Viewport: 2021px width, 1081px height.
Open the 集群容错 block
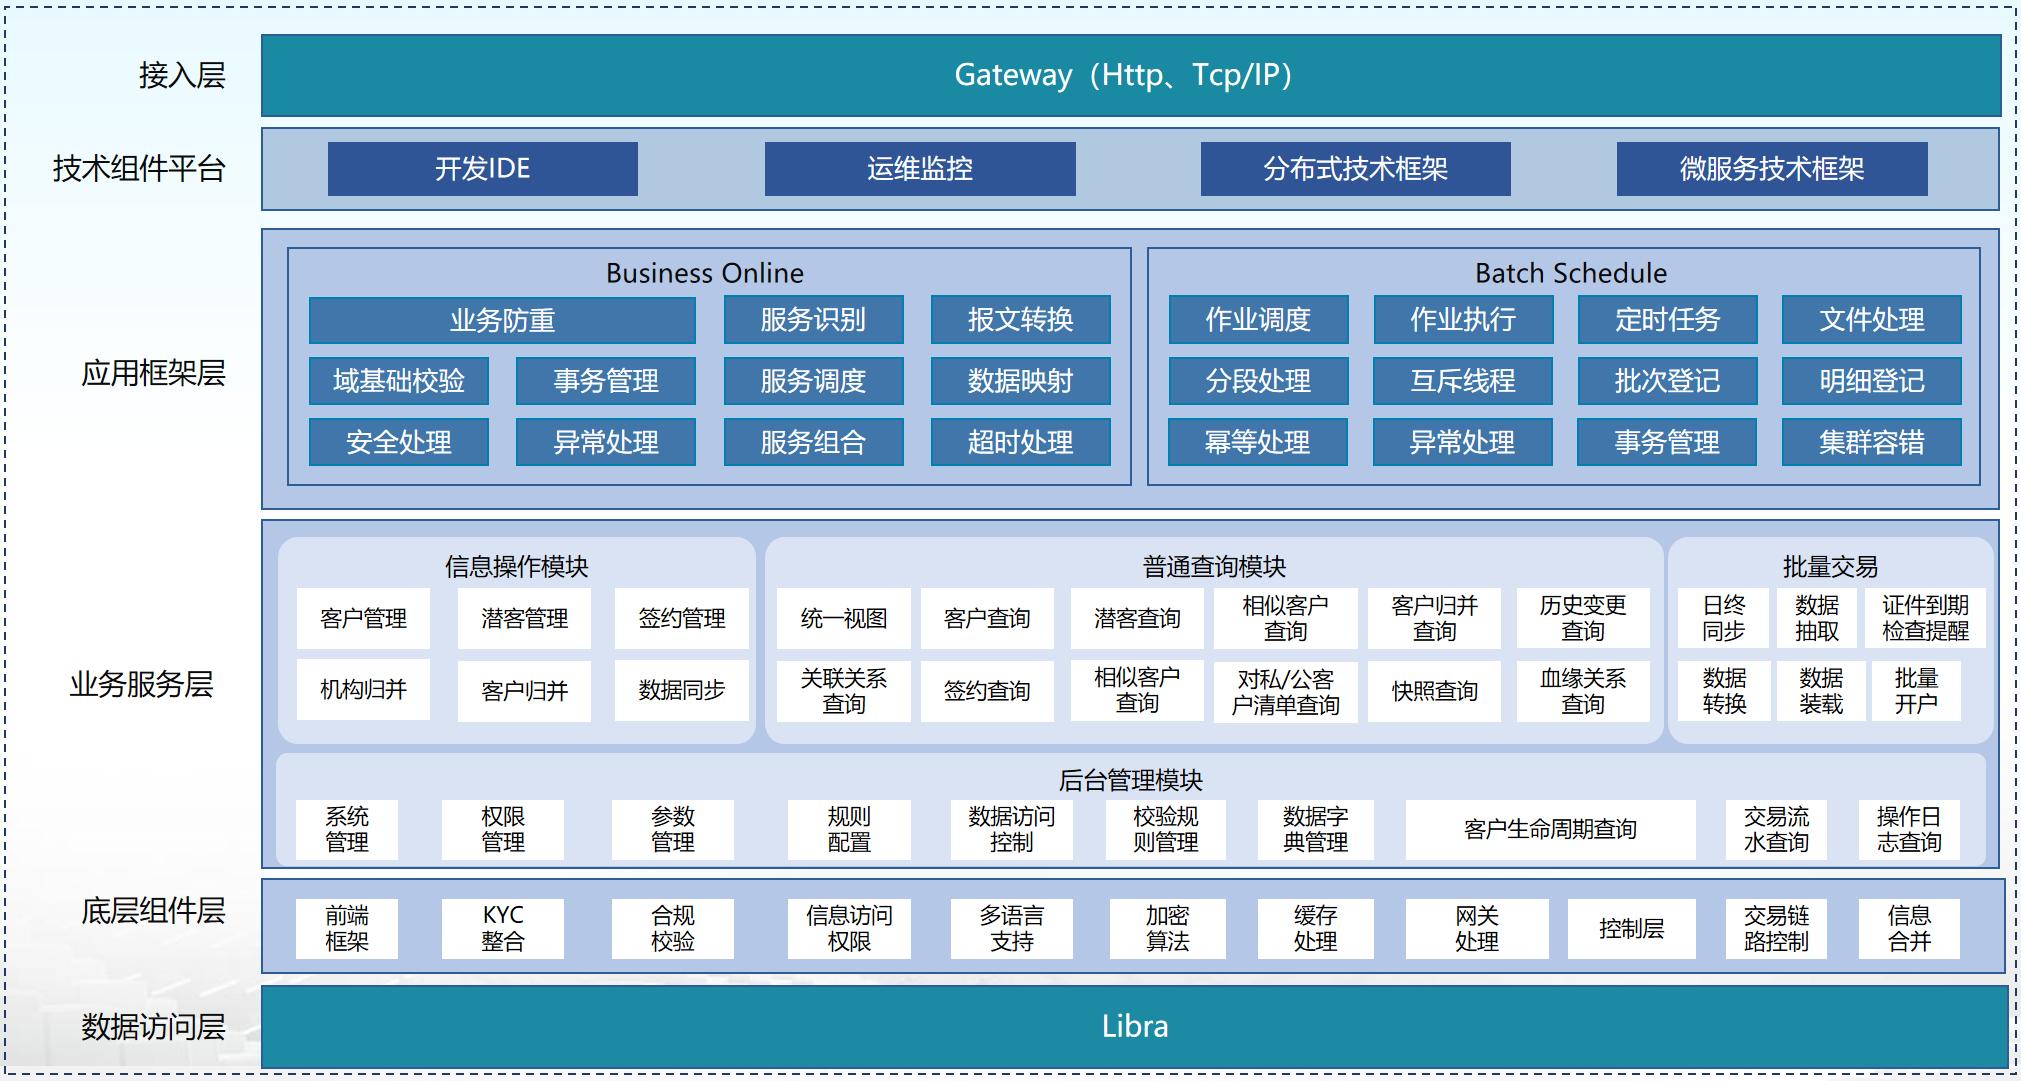click(x=1871, y=443)
